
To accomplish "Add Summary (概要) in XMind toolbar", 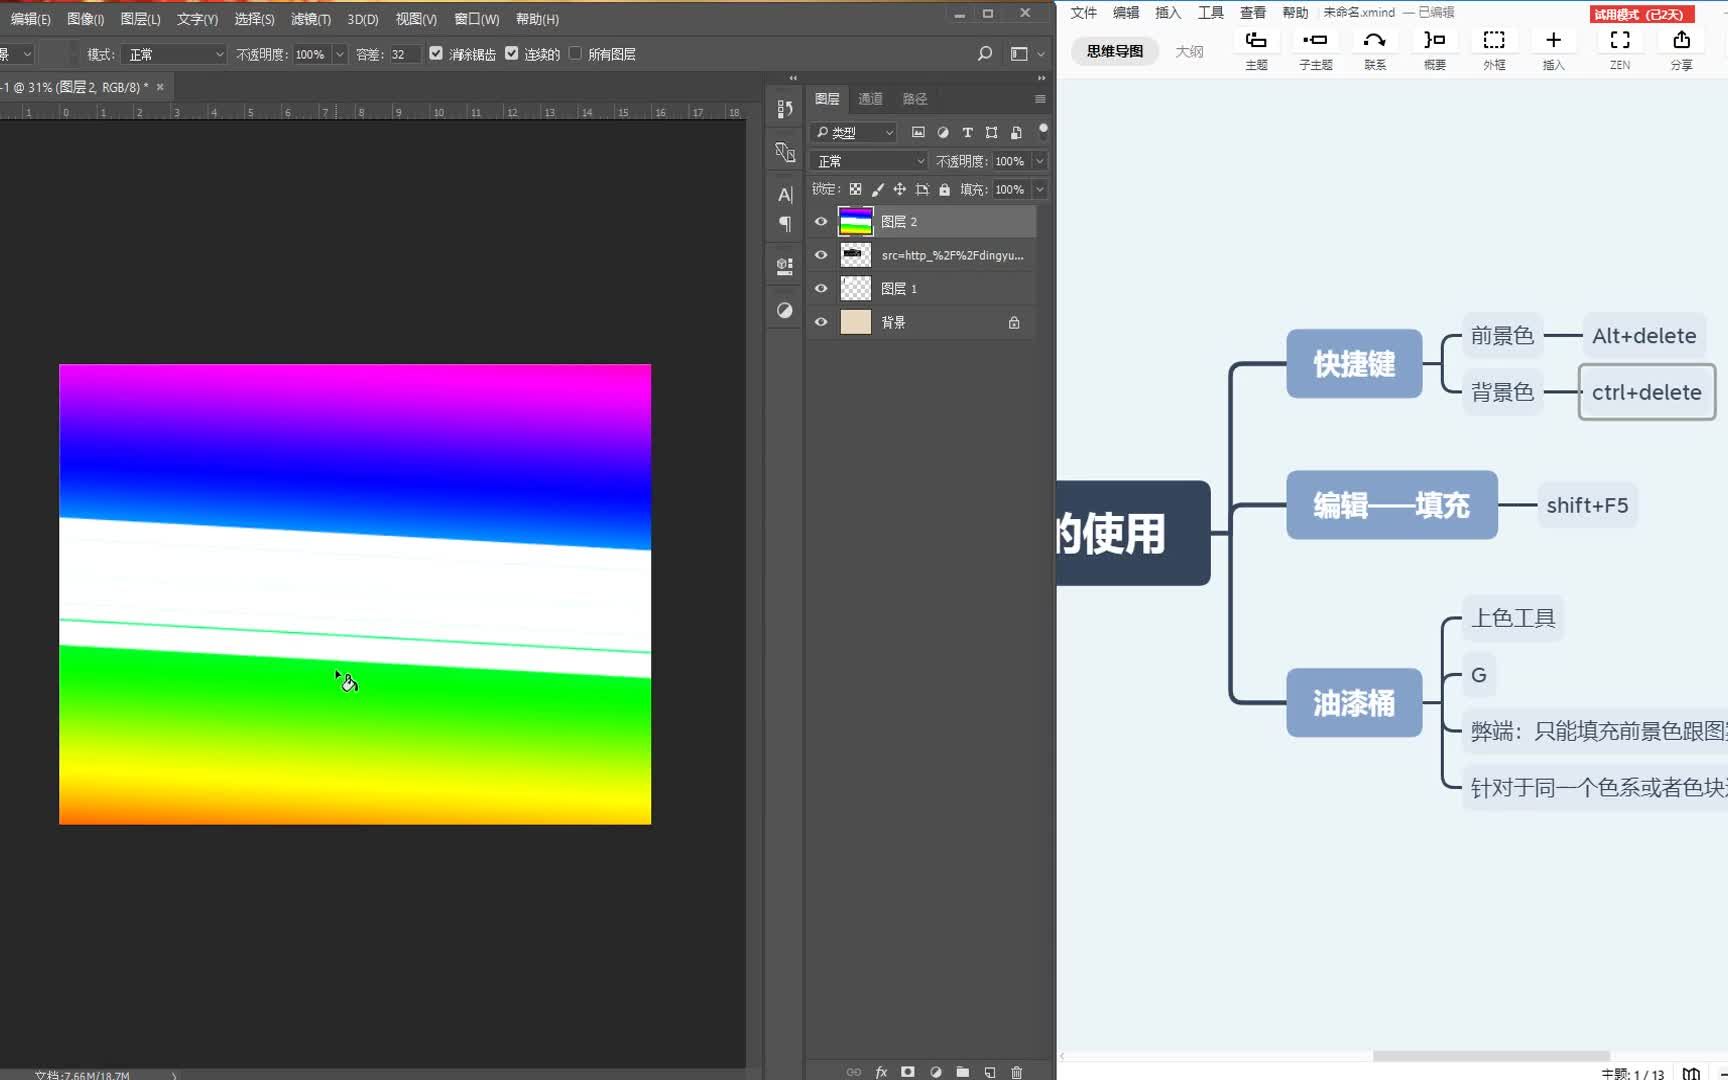I will (x=1434, y=49).
